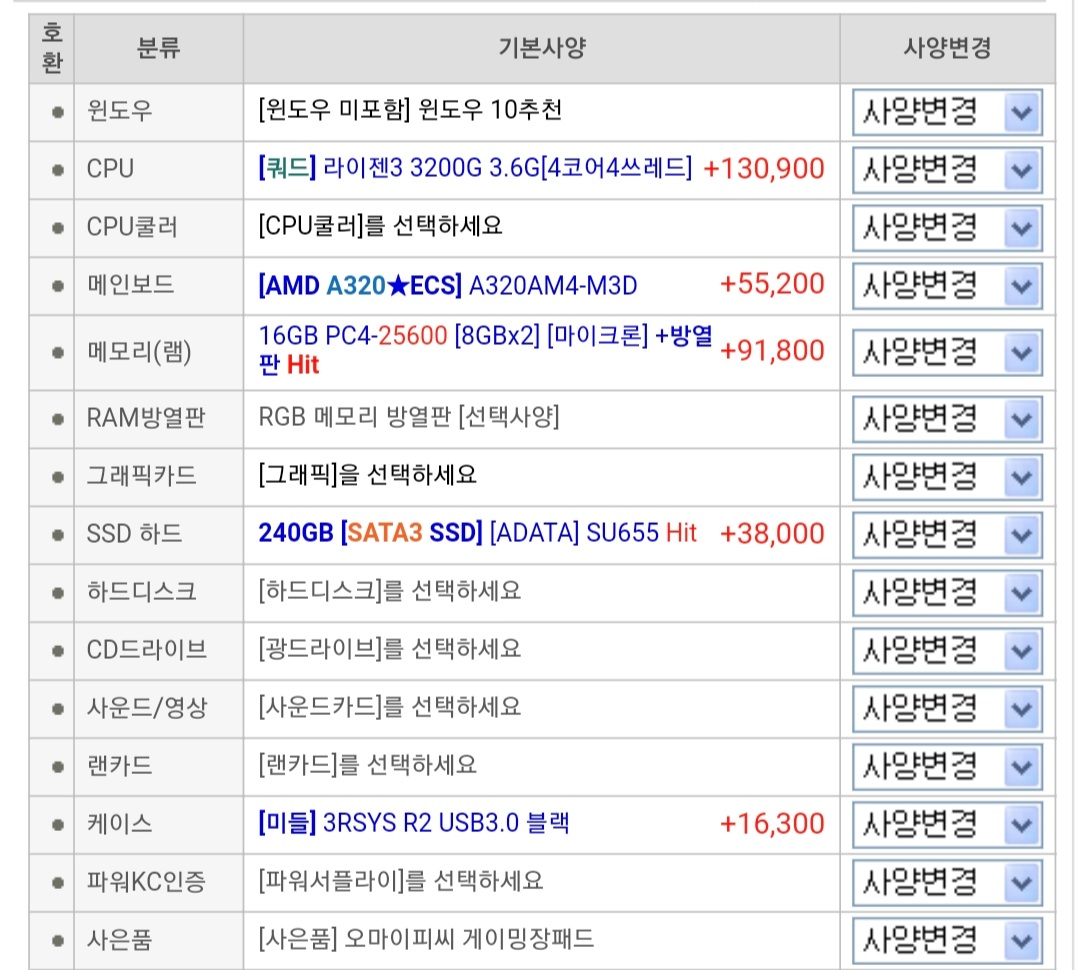1080x970 pixels.
Task: Click the +91,800 memory price
Action: (772, 351)
